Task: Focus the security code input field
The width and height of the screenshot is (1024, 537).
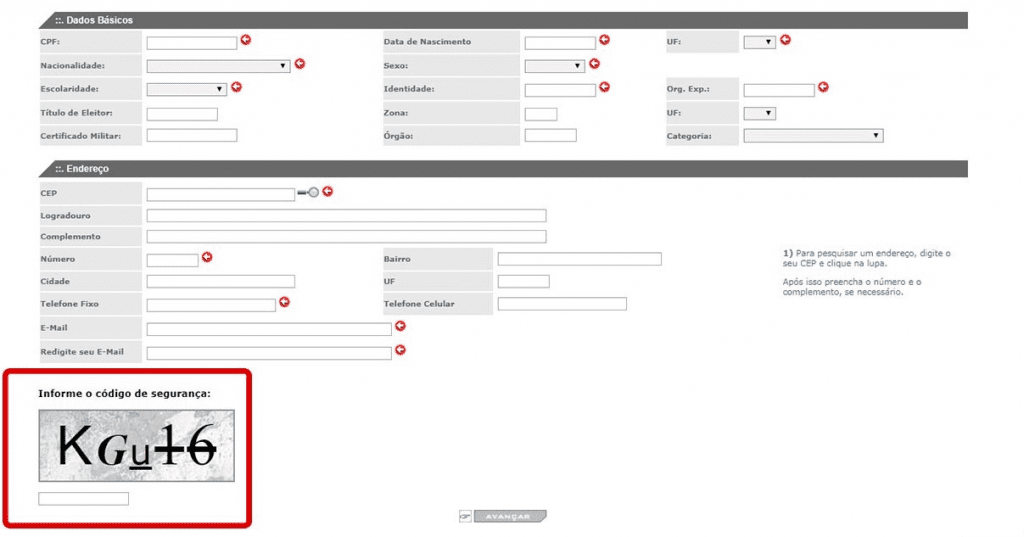Action: pyautogui.click(x=84, y=499)
